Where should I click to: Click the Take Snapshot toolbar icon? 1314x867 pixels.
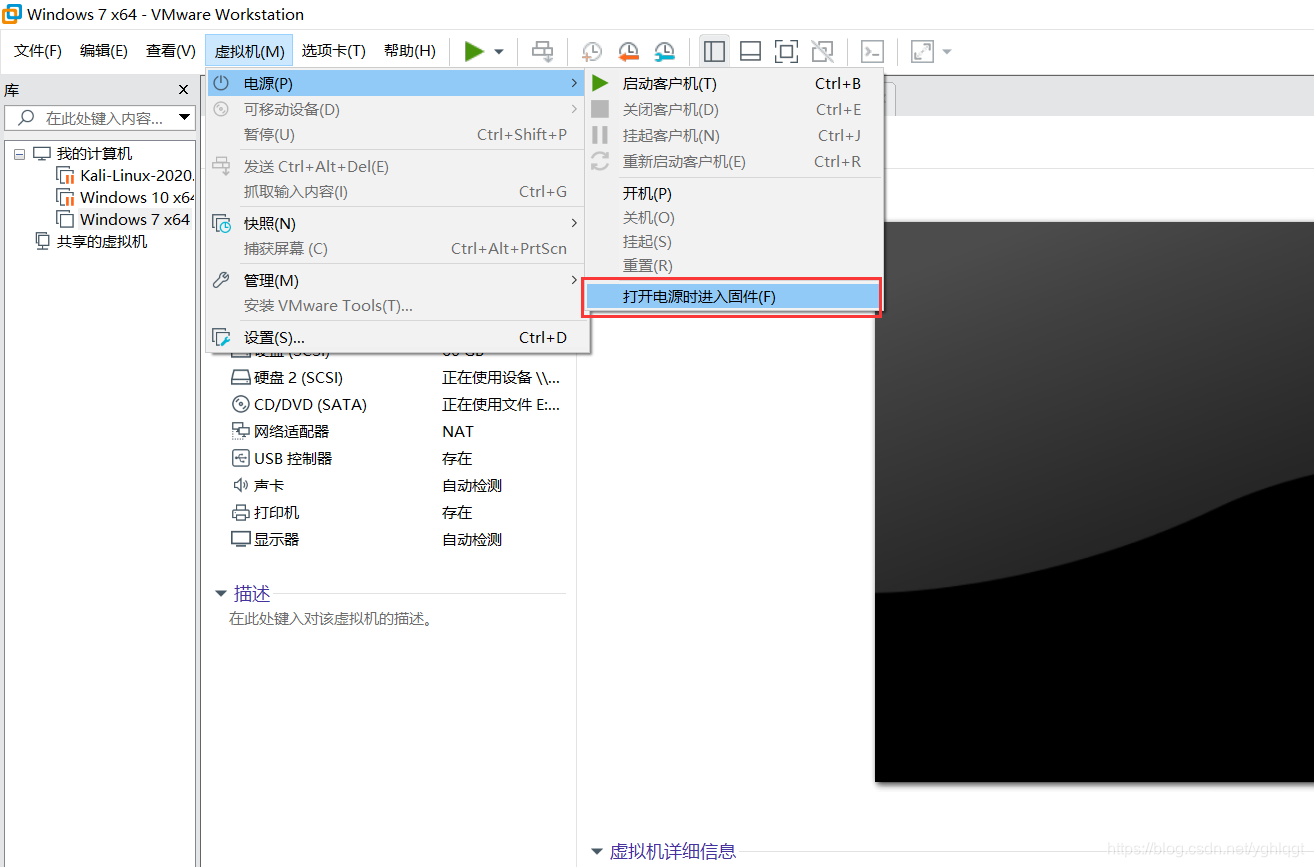[x=592, y=52]
